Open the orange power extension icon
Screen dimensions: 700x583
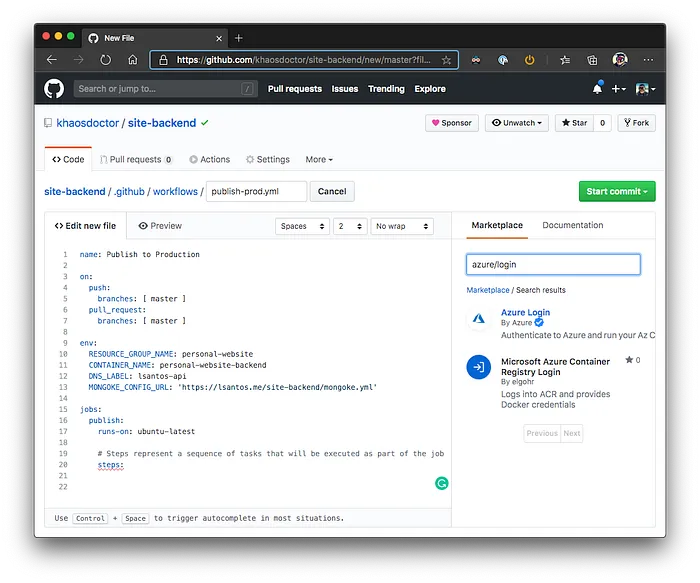coord(529,60)
